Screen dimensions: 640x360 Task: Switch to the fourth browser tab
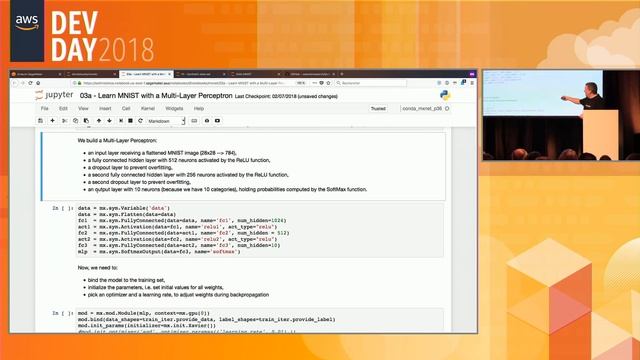200,74
